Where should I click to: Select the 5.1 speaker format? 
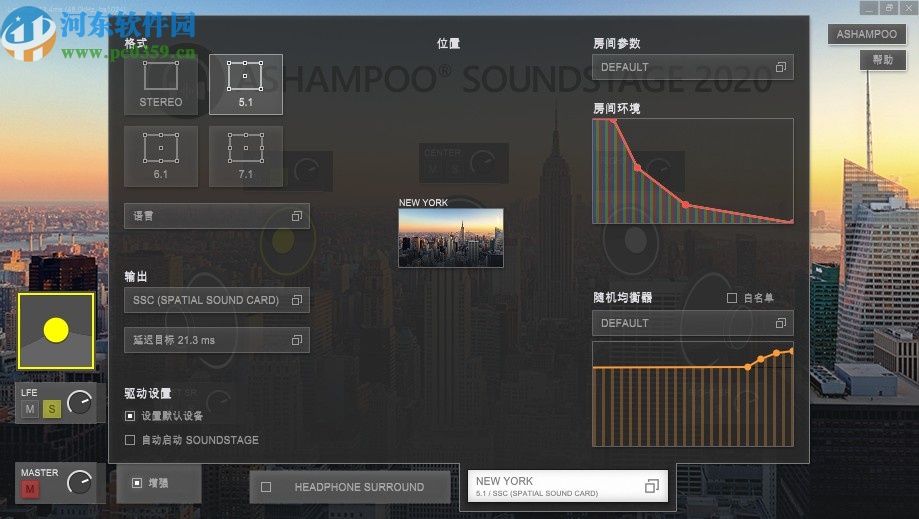[x=246, y=84]
